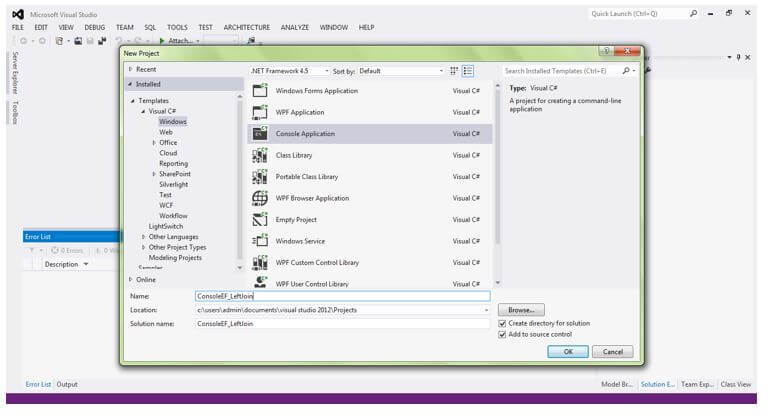Image resolution: width=773 pixels, height=418 pixels.
Task: Toggle Create directory for solution checkbox
Action: tap(502, 323)
